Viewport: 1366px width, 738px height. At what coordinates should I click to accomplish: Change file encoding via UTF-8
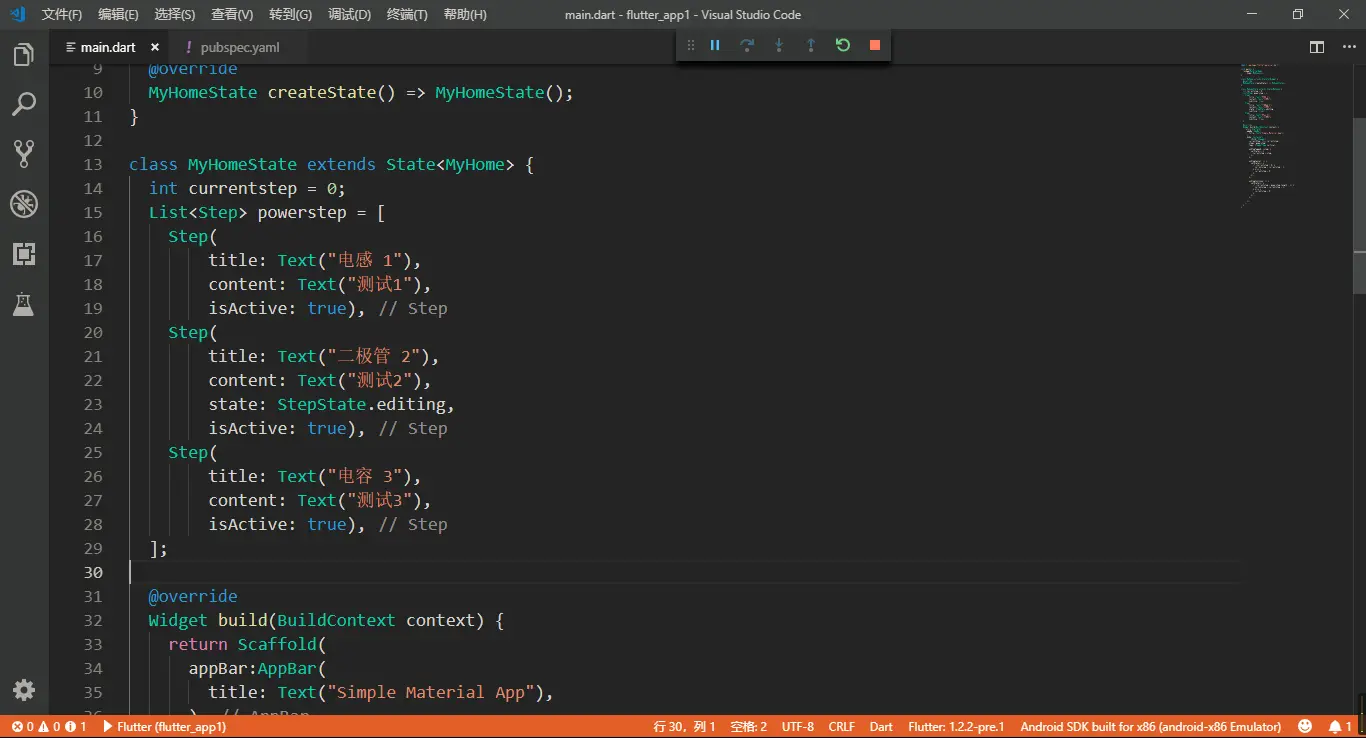[x=798, y=727]
